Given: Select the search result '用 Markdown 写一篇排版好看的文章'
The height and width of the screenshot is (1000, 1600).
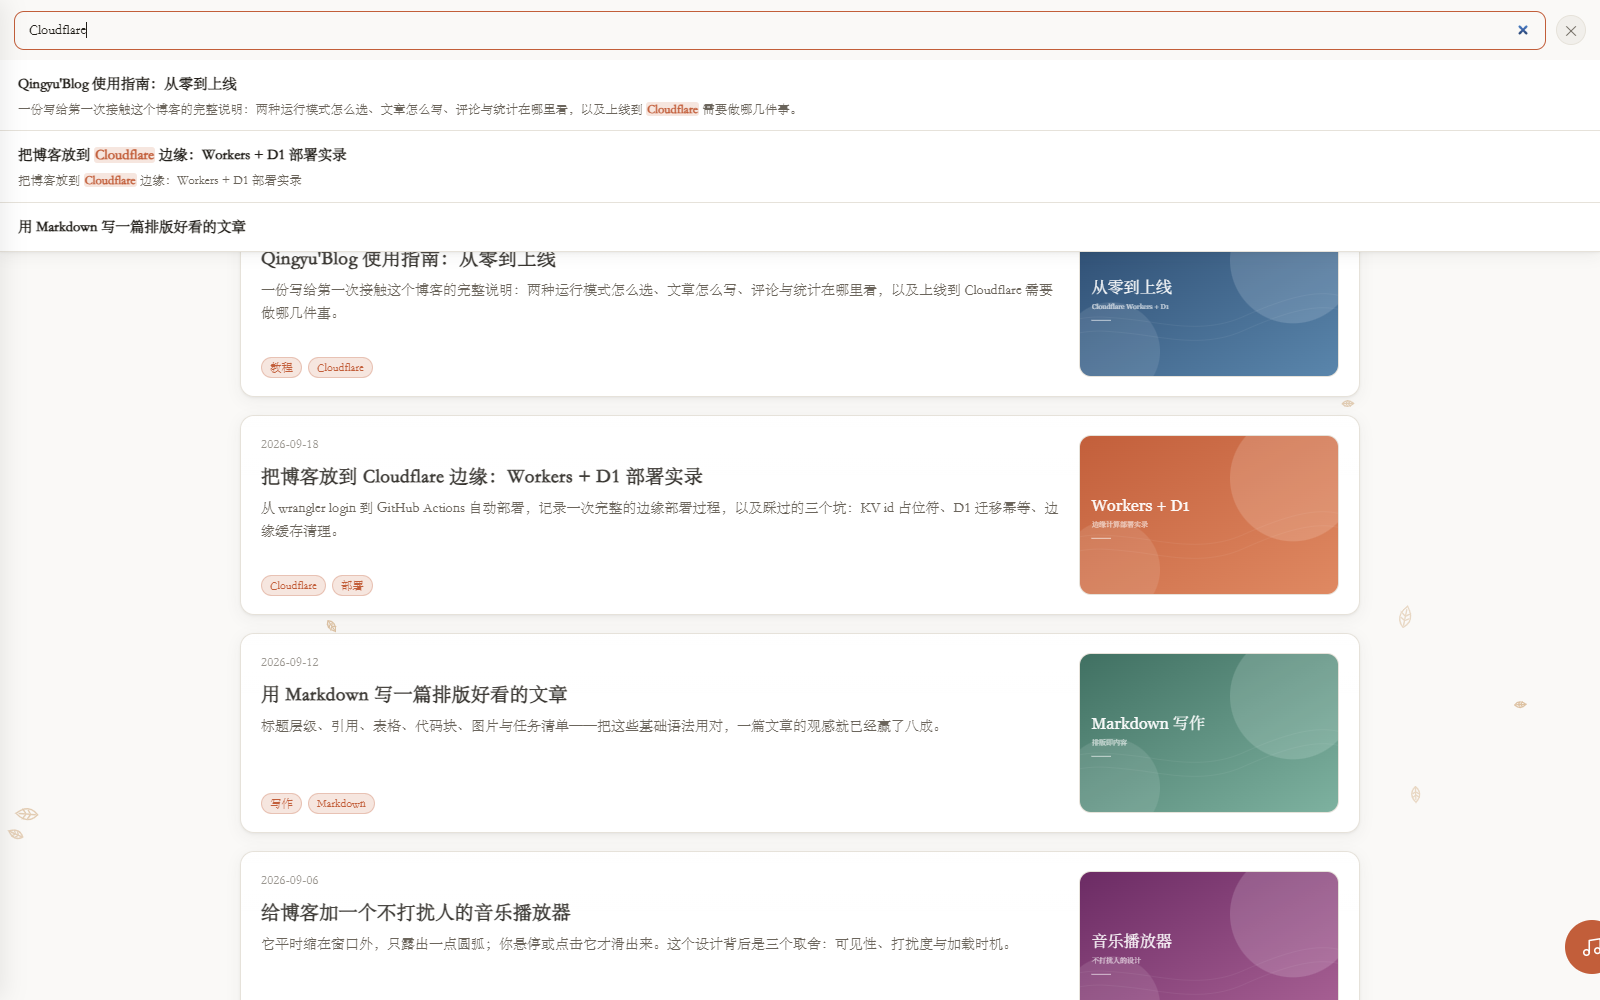Looking at the screenshot, I should (800, 227).
